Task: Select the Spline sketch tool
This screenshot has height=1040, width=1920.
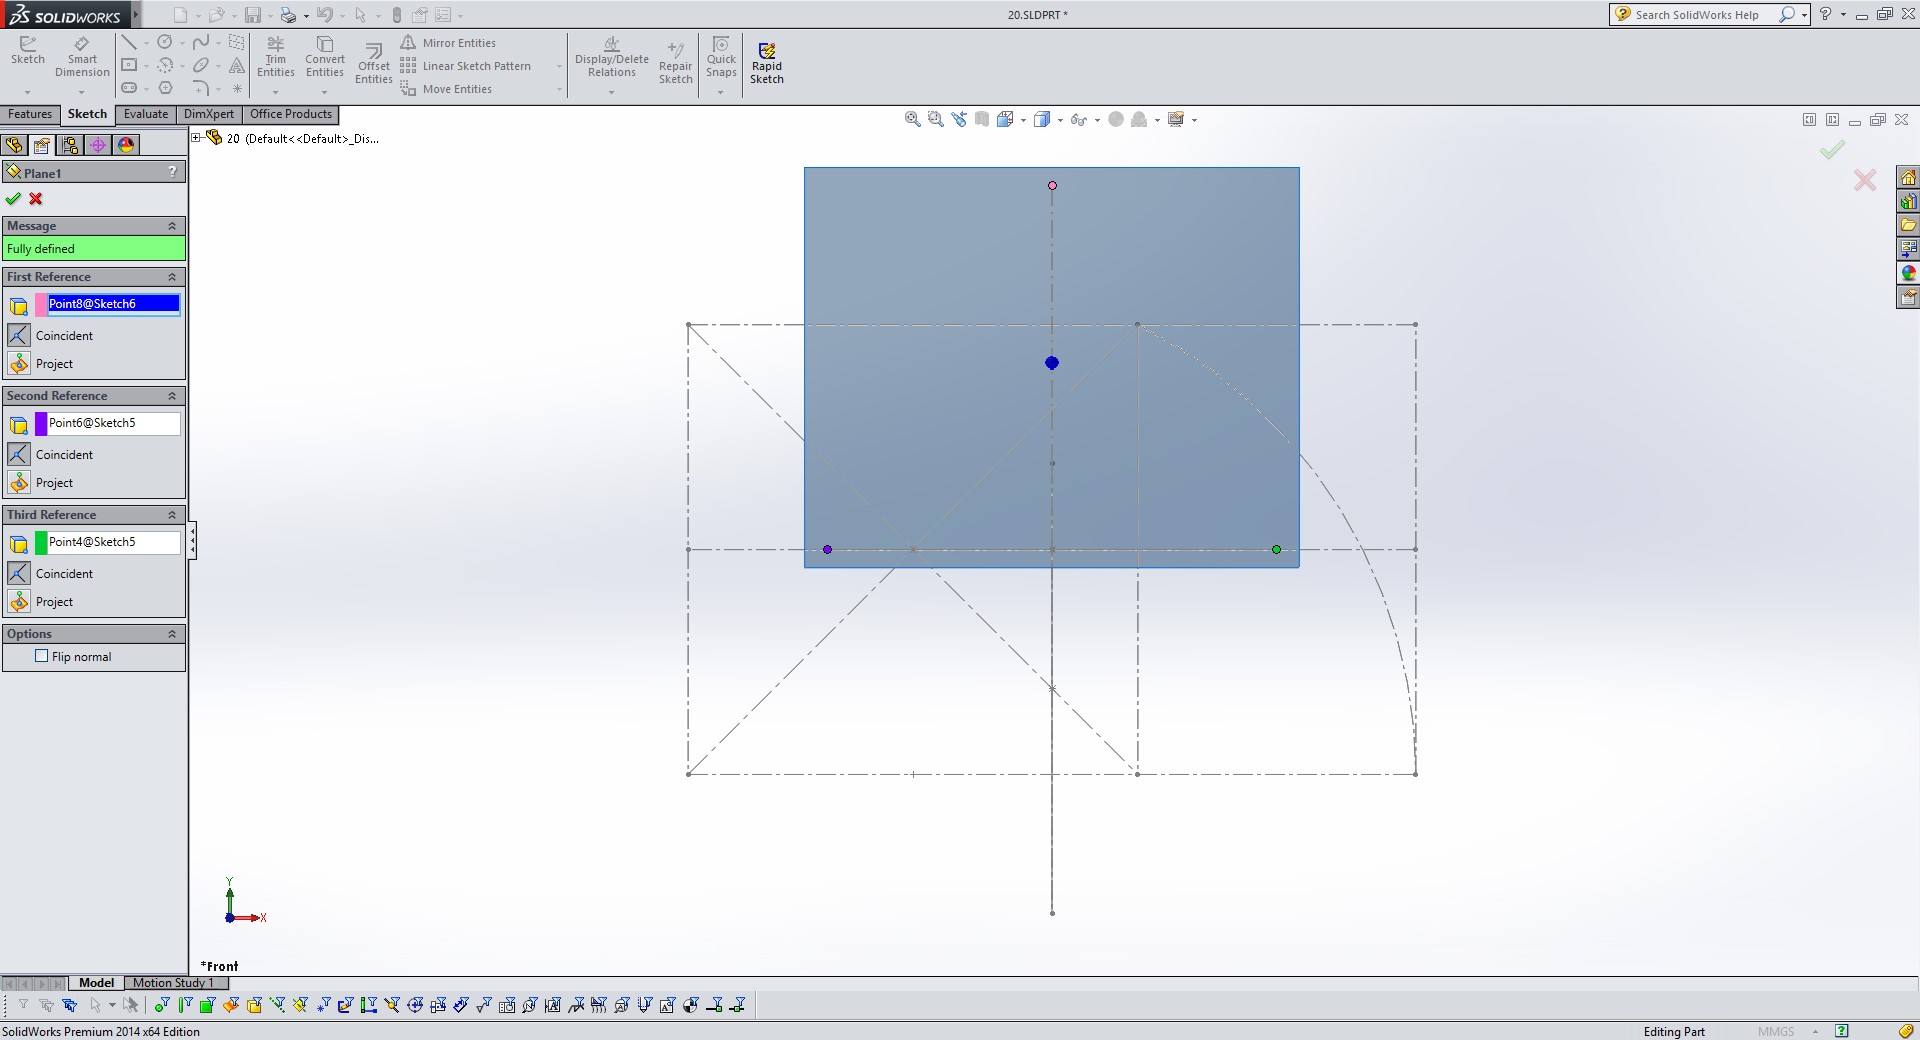Action: tap(201, 42)
